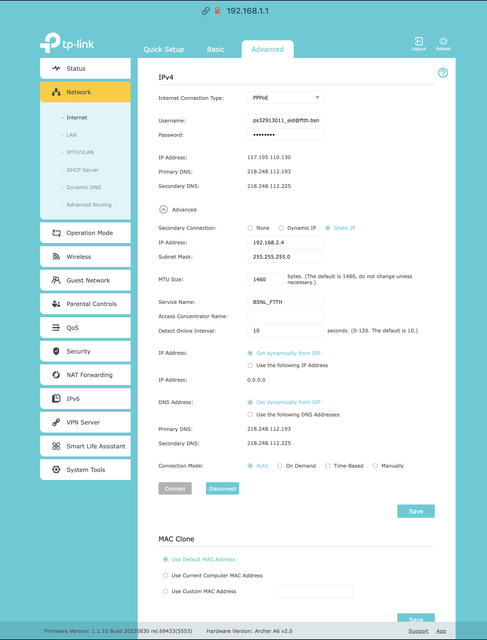Viewport: 487px width, 640px height.
Task: Click the Firmware Version text in footer
Action: (x=118, y=631)
